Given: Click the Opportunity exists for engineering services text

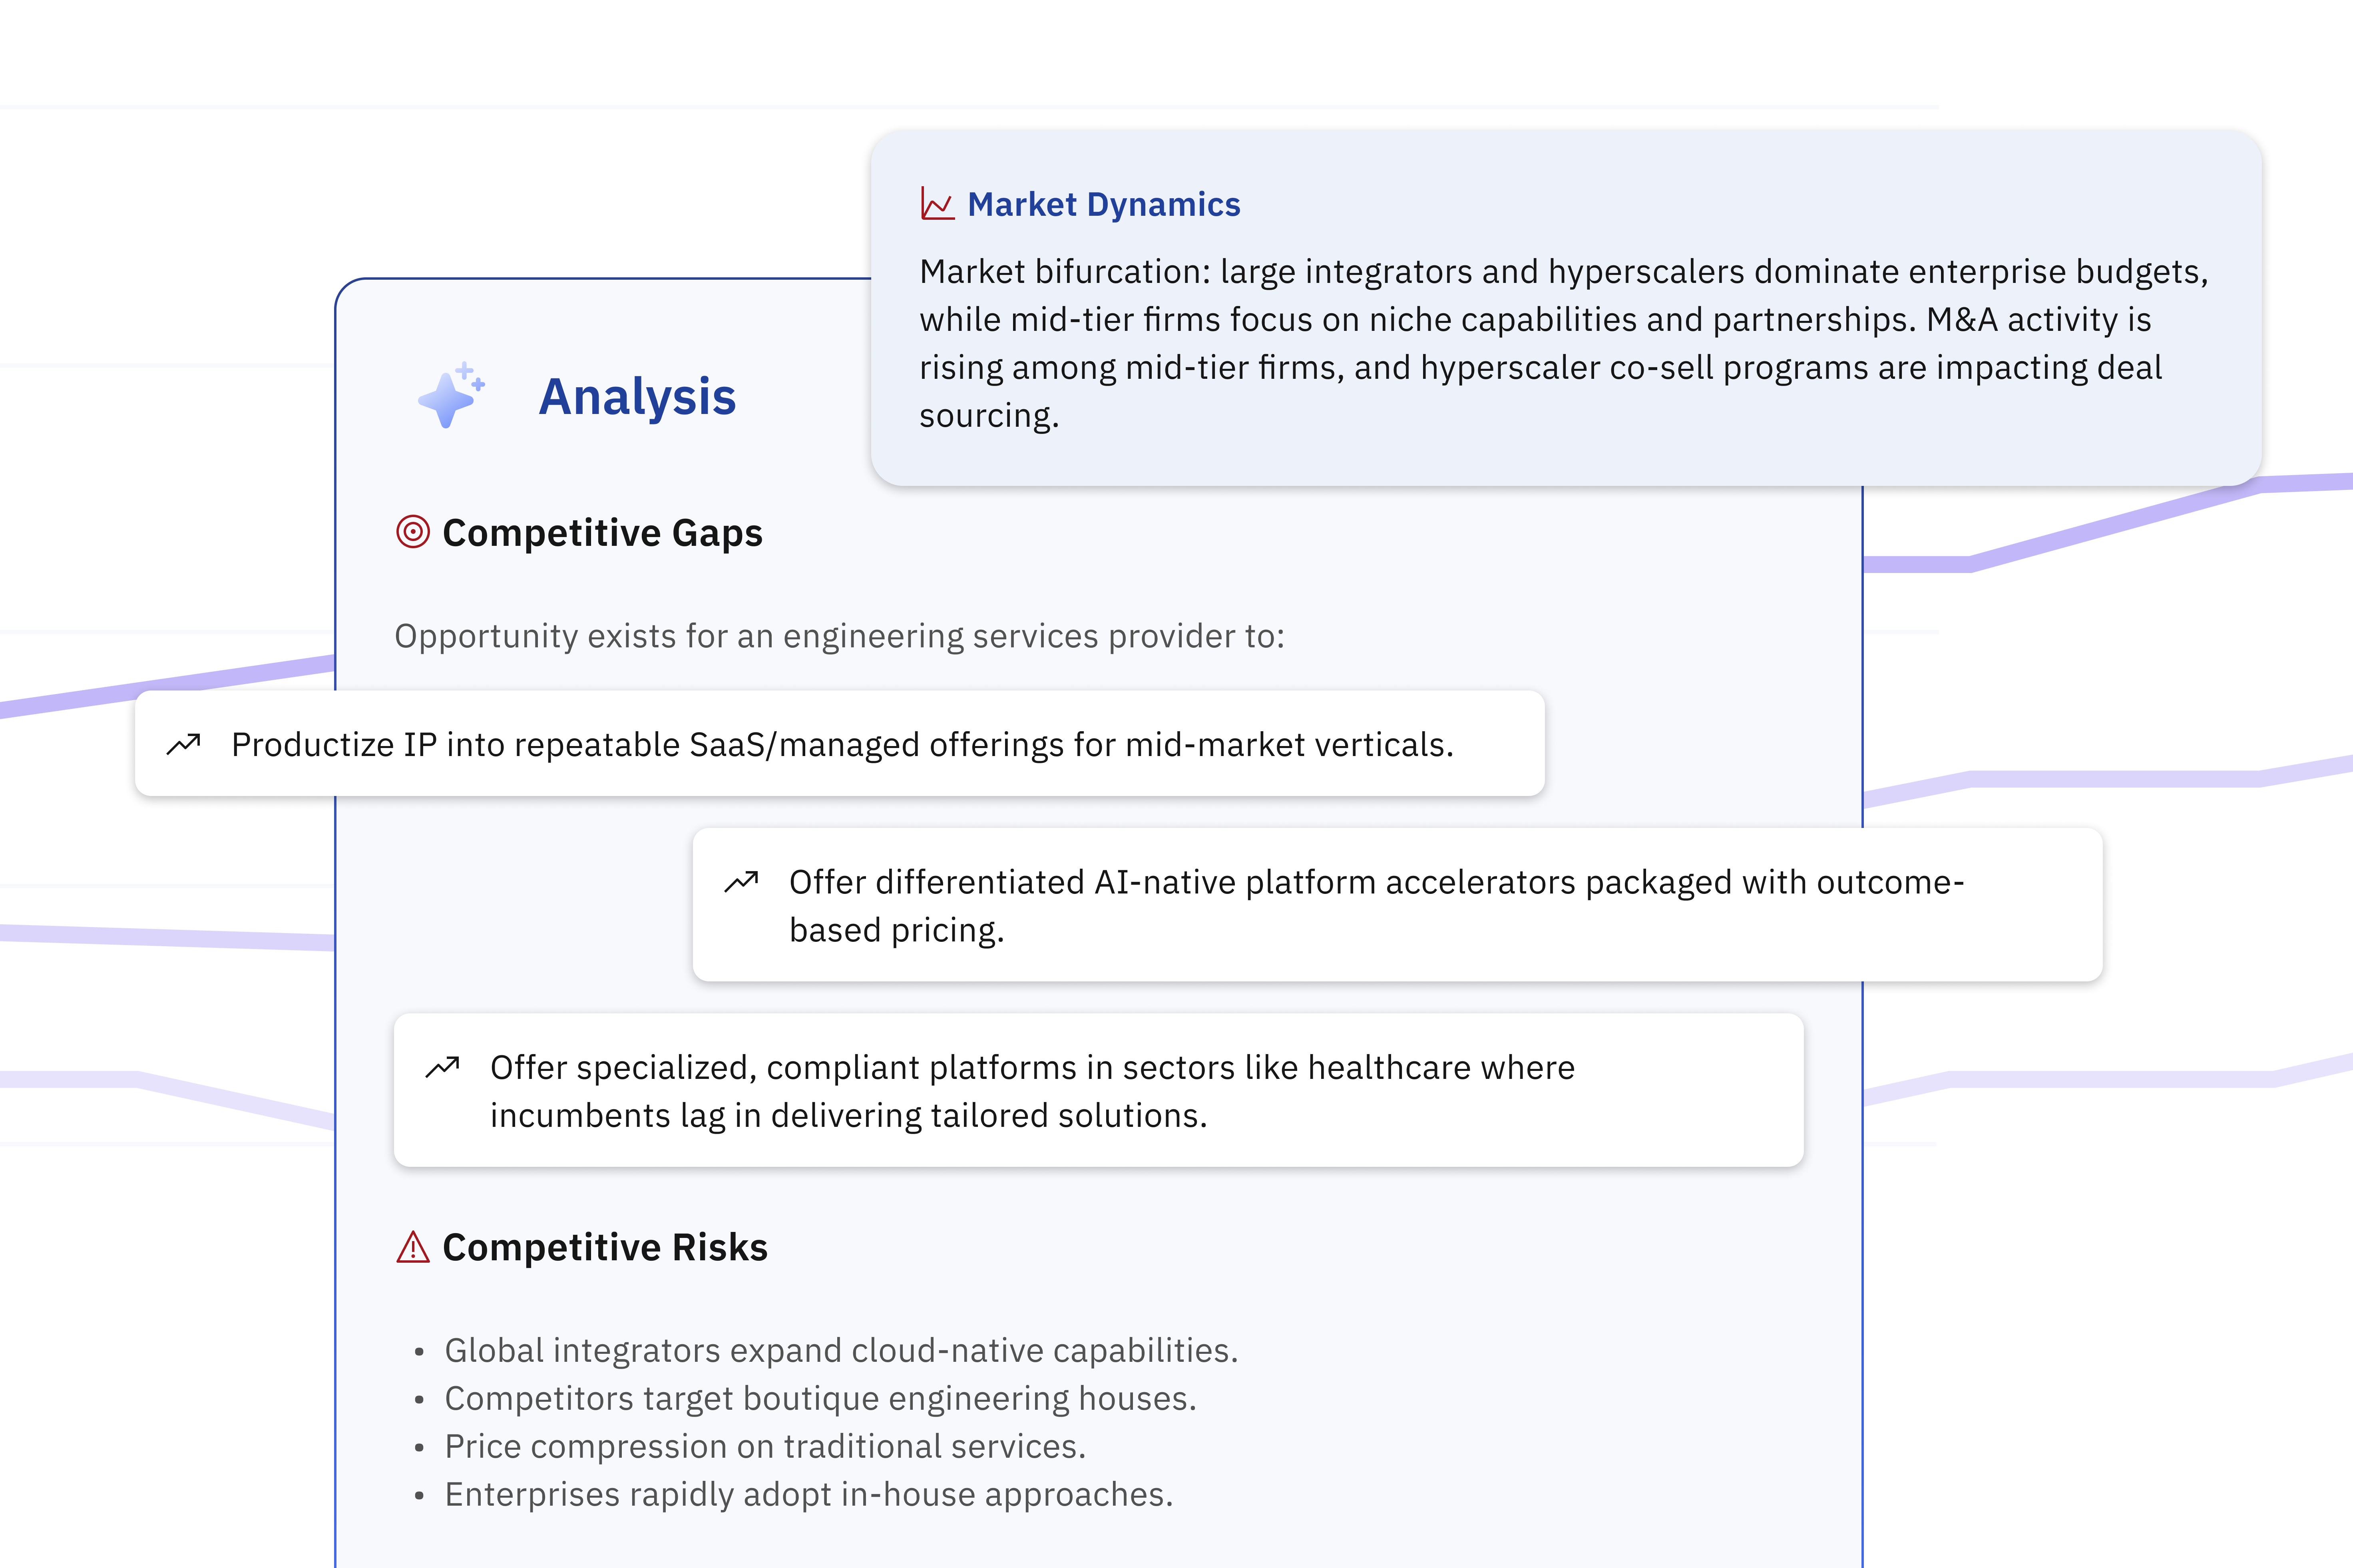Looking at the screenshot, I should (839, 636).
